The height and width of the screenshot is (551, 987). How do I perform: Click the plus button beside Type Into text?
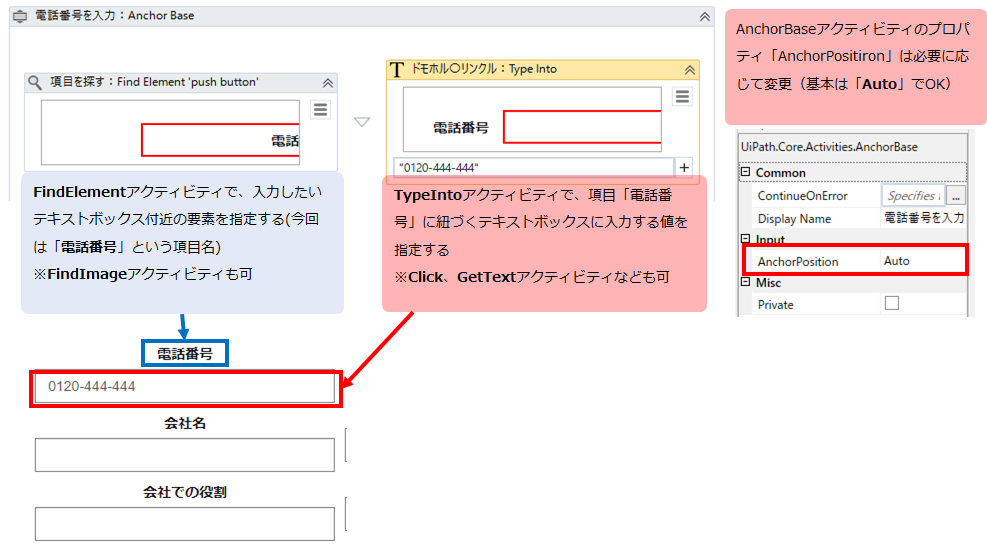tap(684, 168)
